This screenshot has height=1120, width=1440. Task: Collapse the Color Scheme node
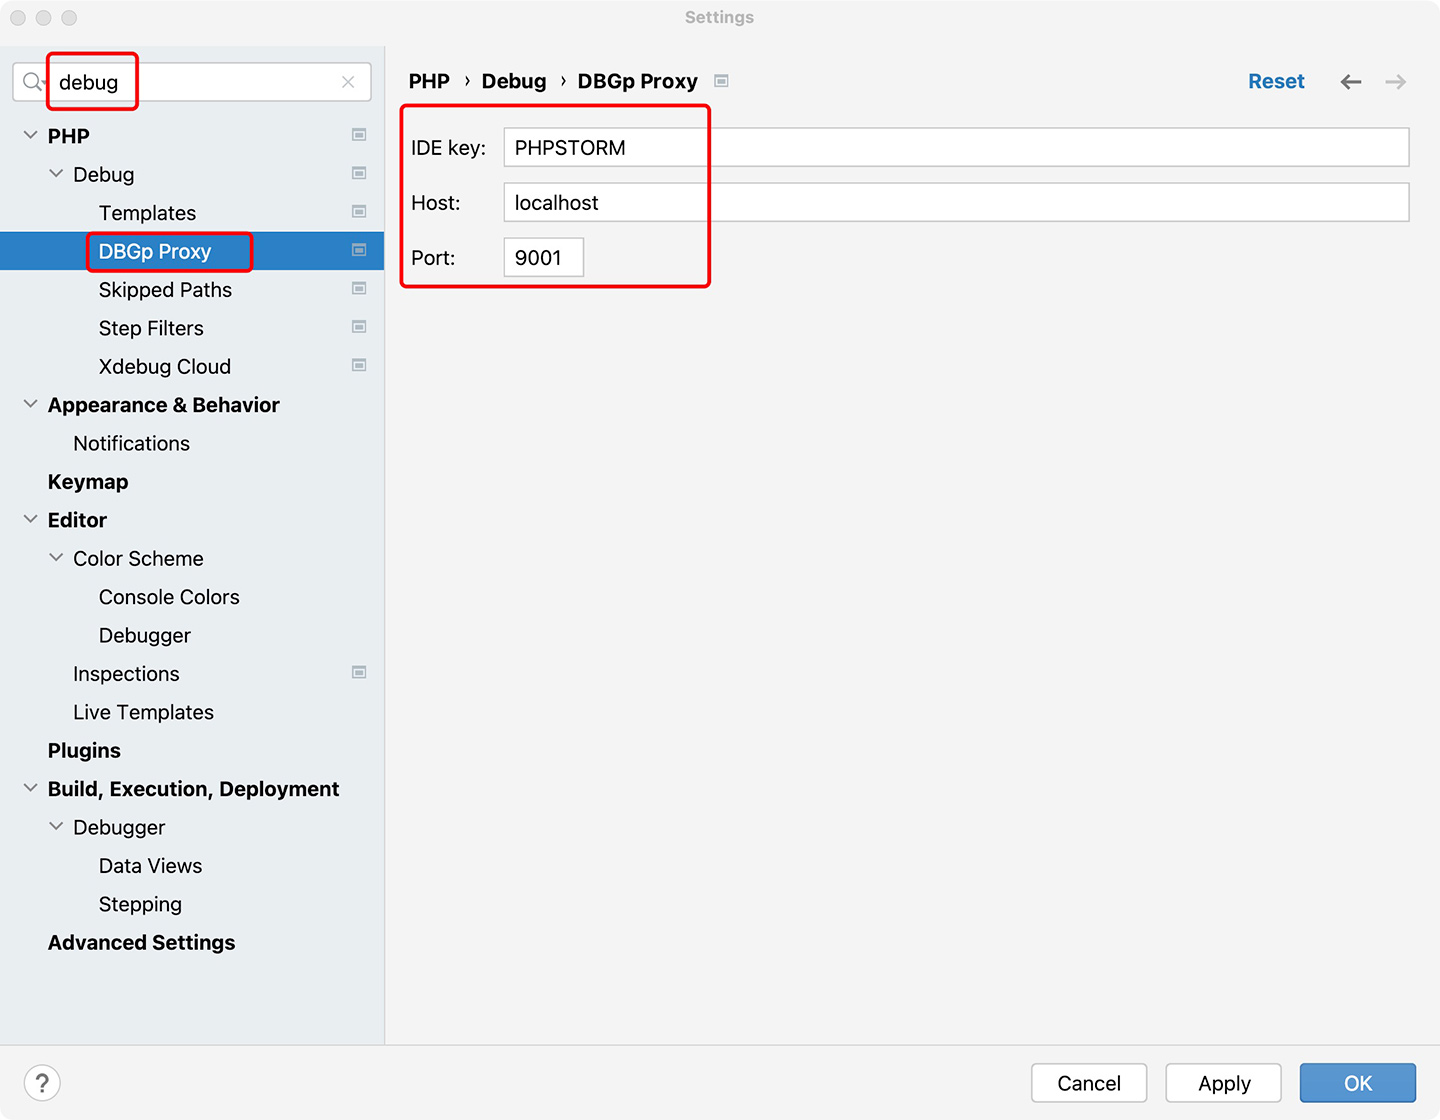tap(56, 558)
